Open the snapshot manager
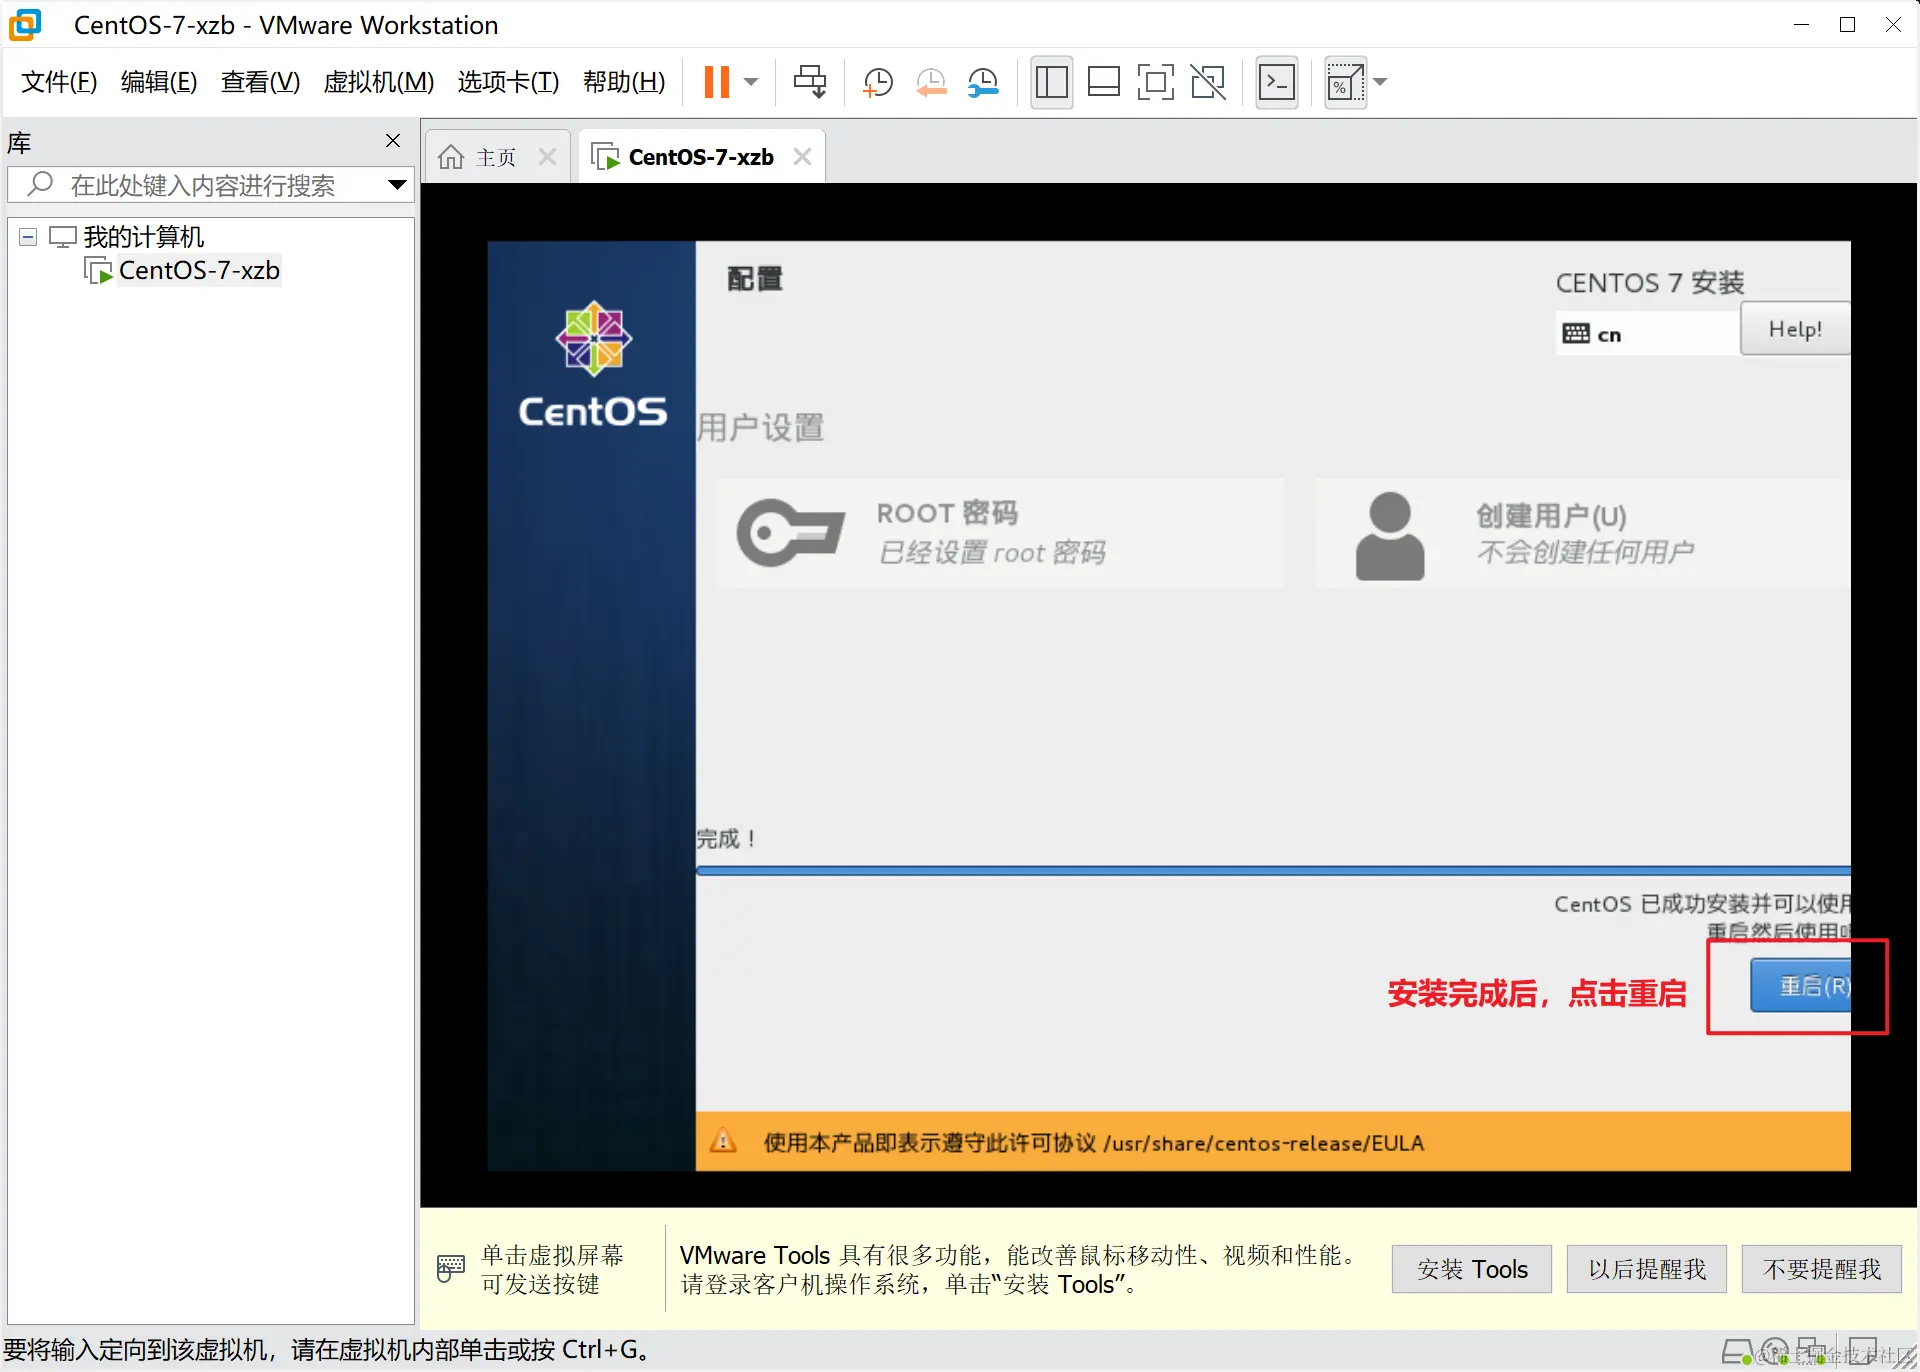The height and width of the screenshot is (1372, 1920). click(984, 82)
